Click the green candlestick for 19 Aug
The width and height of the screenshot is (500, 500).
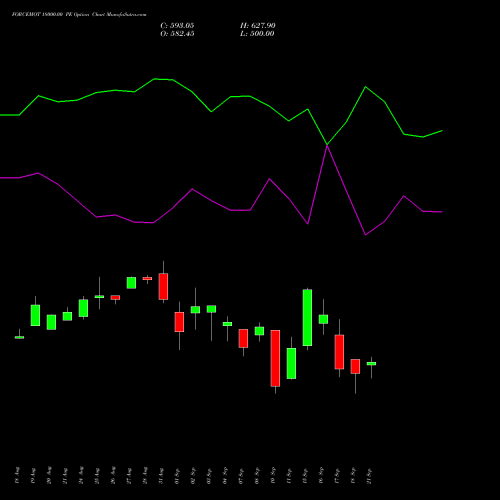[35, 315]
